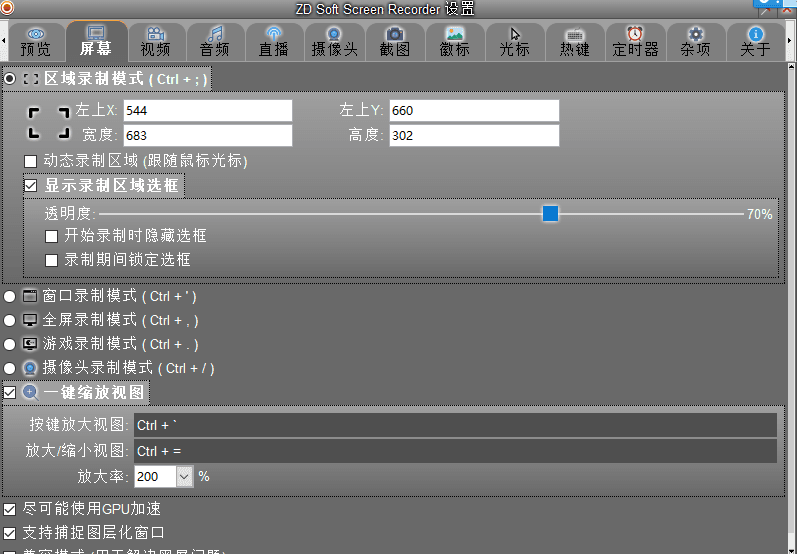The height and width of the screenshot is (554, 797).
Task: Uncheck 尽可能使用GPU加速 checkbox
Action: [10, 509]
